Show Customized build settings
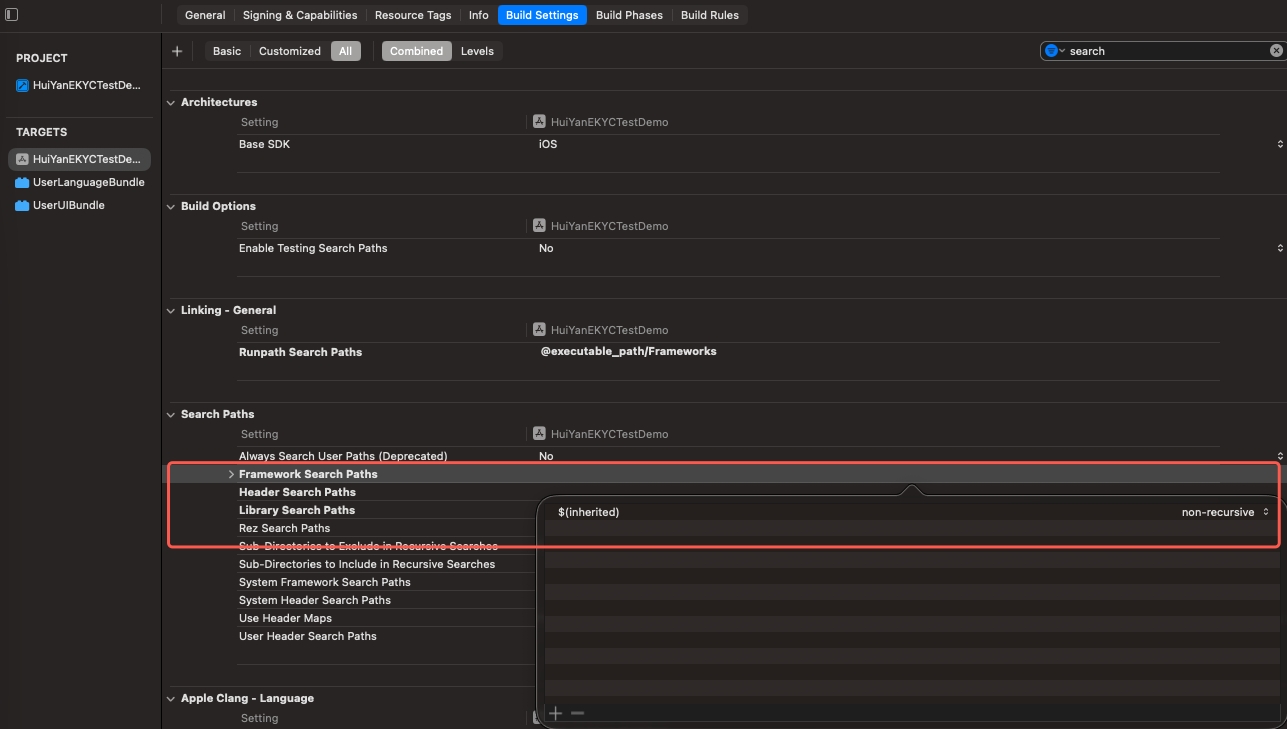The width and height of the screenshot is (1287, 729). [290, 51]
